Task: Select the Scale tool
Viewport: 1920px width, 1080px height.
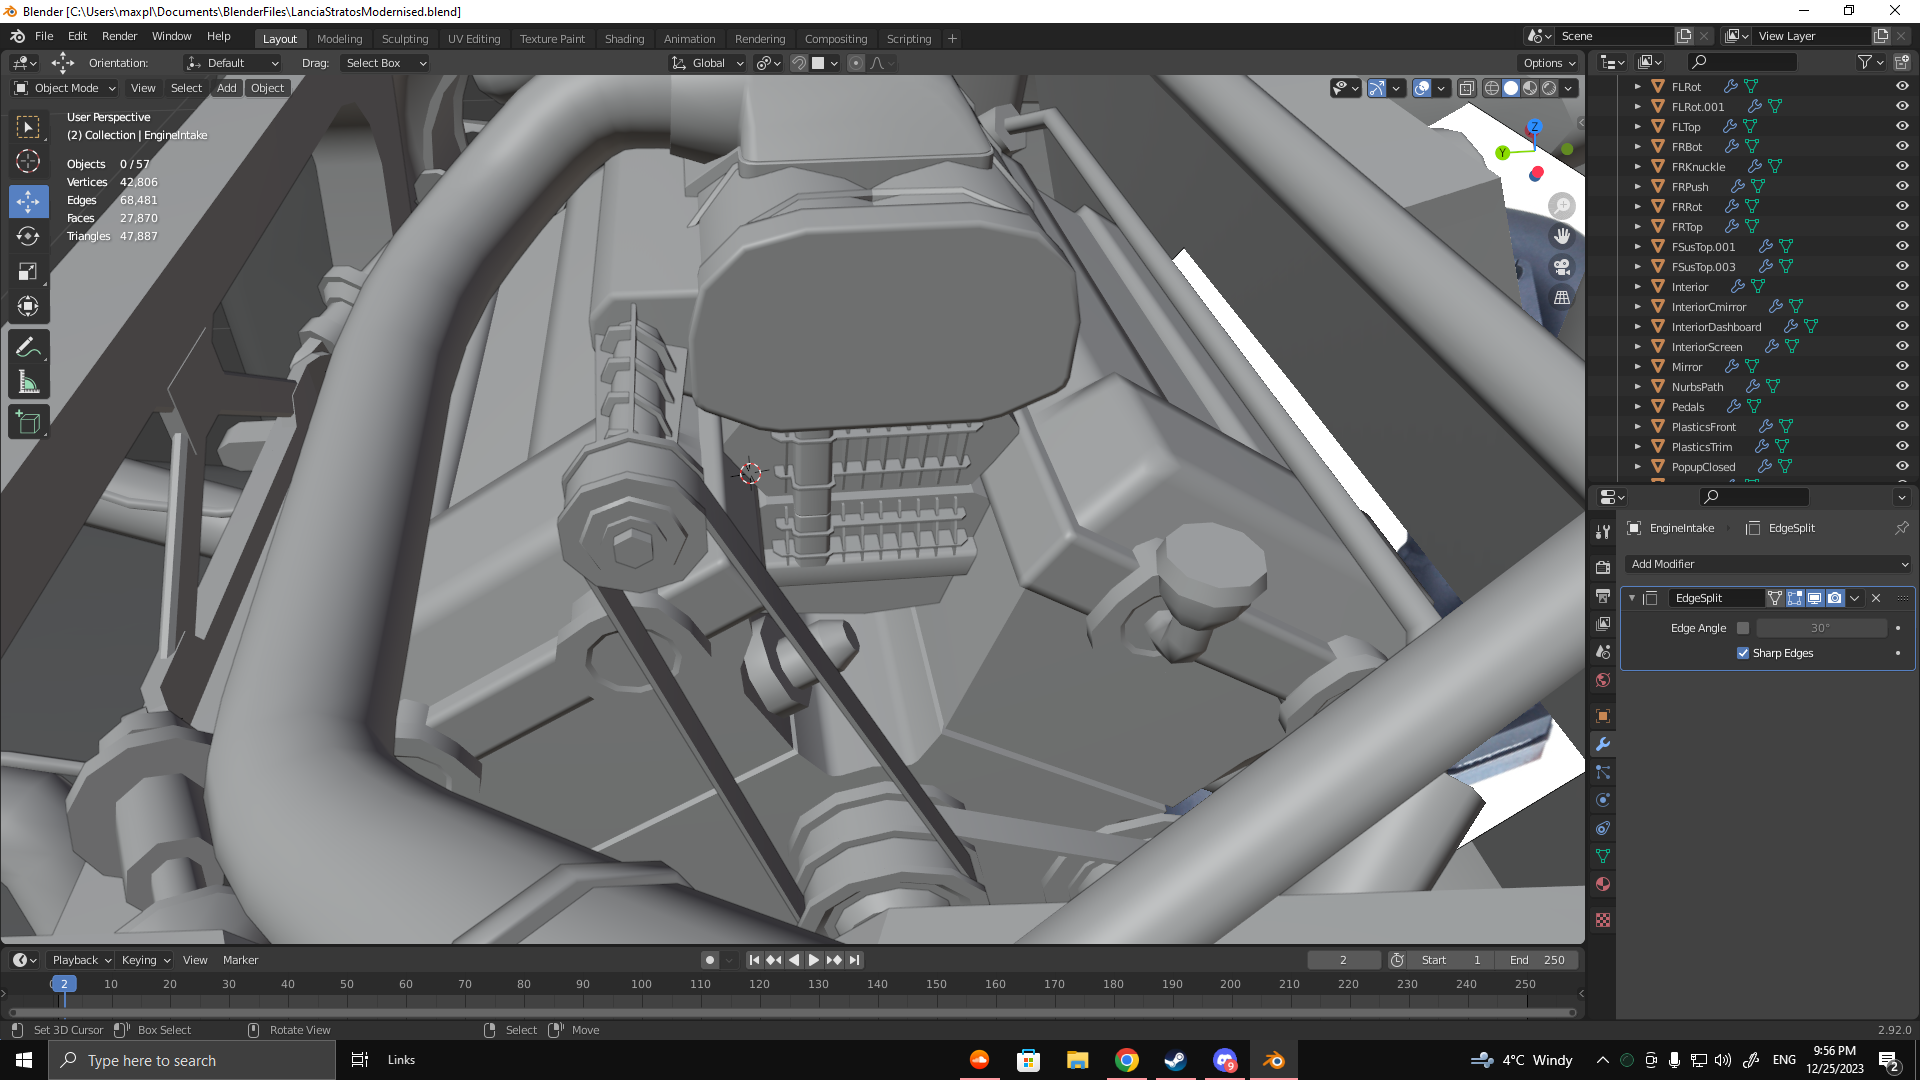Action: 28,271
